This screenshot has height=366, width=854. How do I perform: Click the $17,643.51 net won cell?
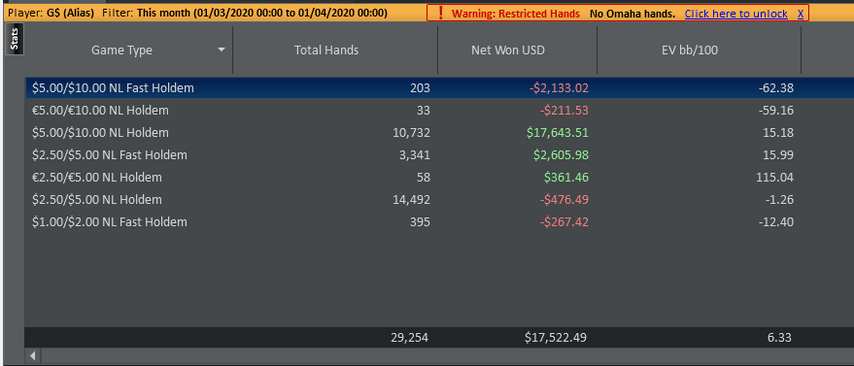pyautogui.click(x=557, y=133)
